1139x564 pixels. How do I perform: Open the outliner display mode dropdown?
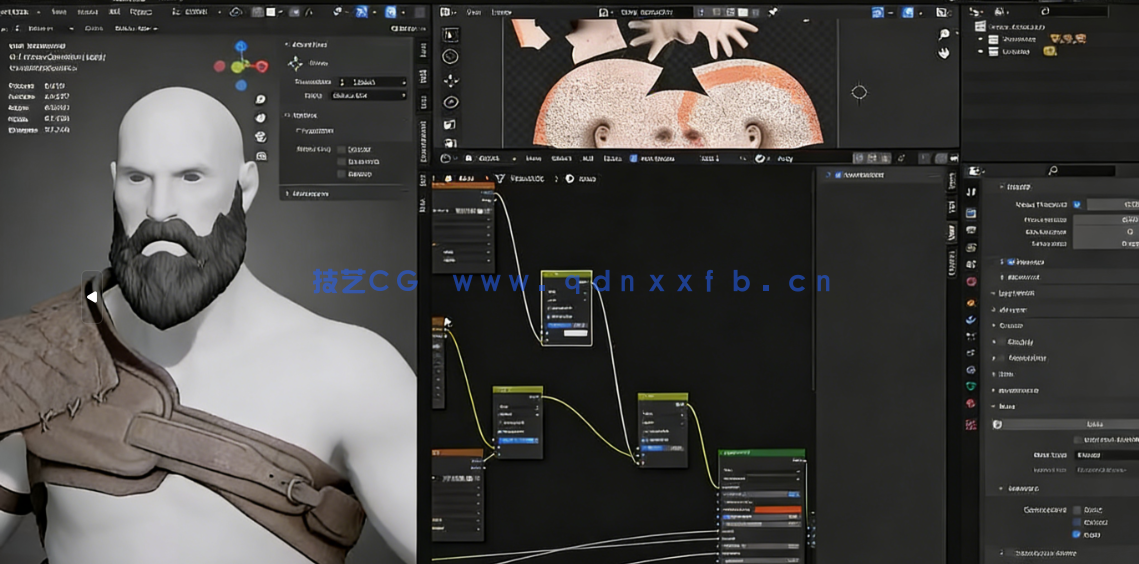coord(1004,12)
